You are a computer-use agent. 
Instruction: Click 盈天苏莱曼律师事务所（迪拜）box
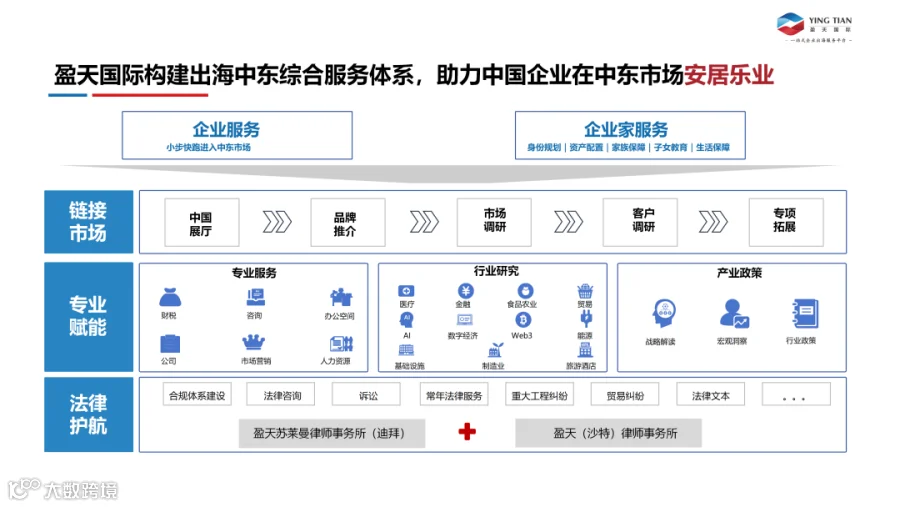coord(332,433)
